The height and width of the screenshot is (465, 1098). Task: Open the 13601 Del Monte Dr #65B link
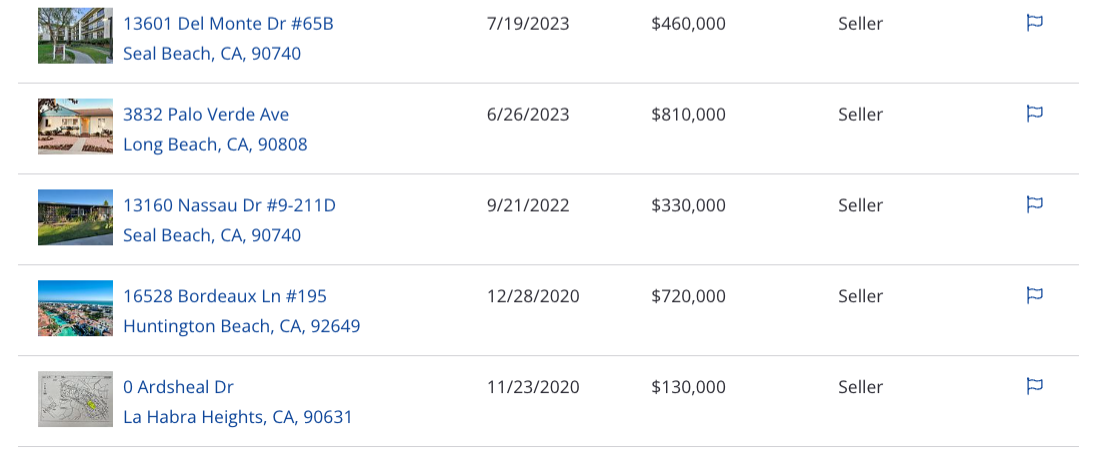click(228, 24)
